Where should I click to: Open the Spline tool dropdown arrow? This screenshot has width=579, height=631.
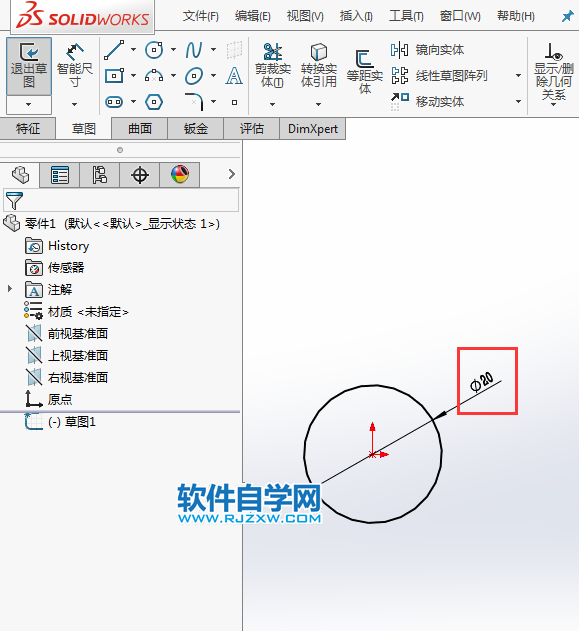point(213,49)
